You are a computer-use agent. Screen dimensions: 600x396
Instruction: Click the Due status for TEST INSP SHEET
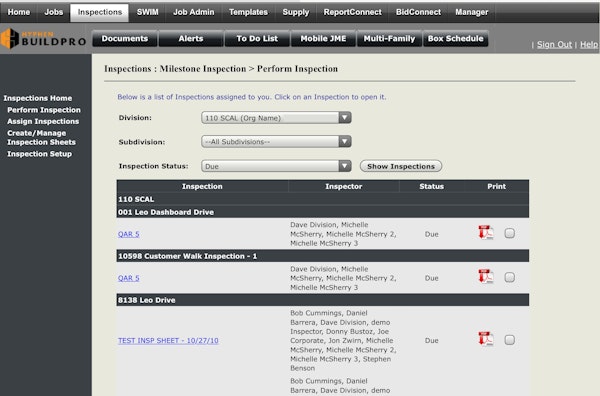tap(431, 340)
